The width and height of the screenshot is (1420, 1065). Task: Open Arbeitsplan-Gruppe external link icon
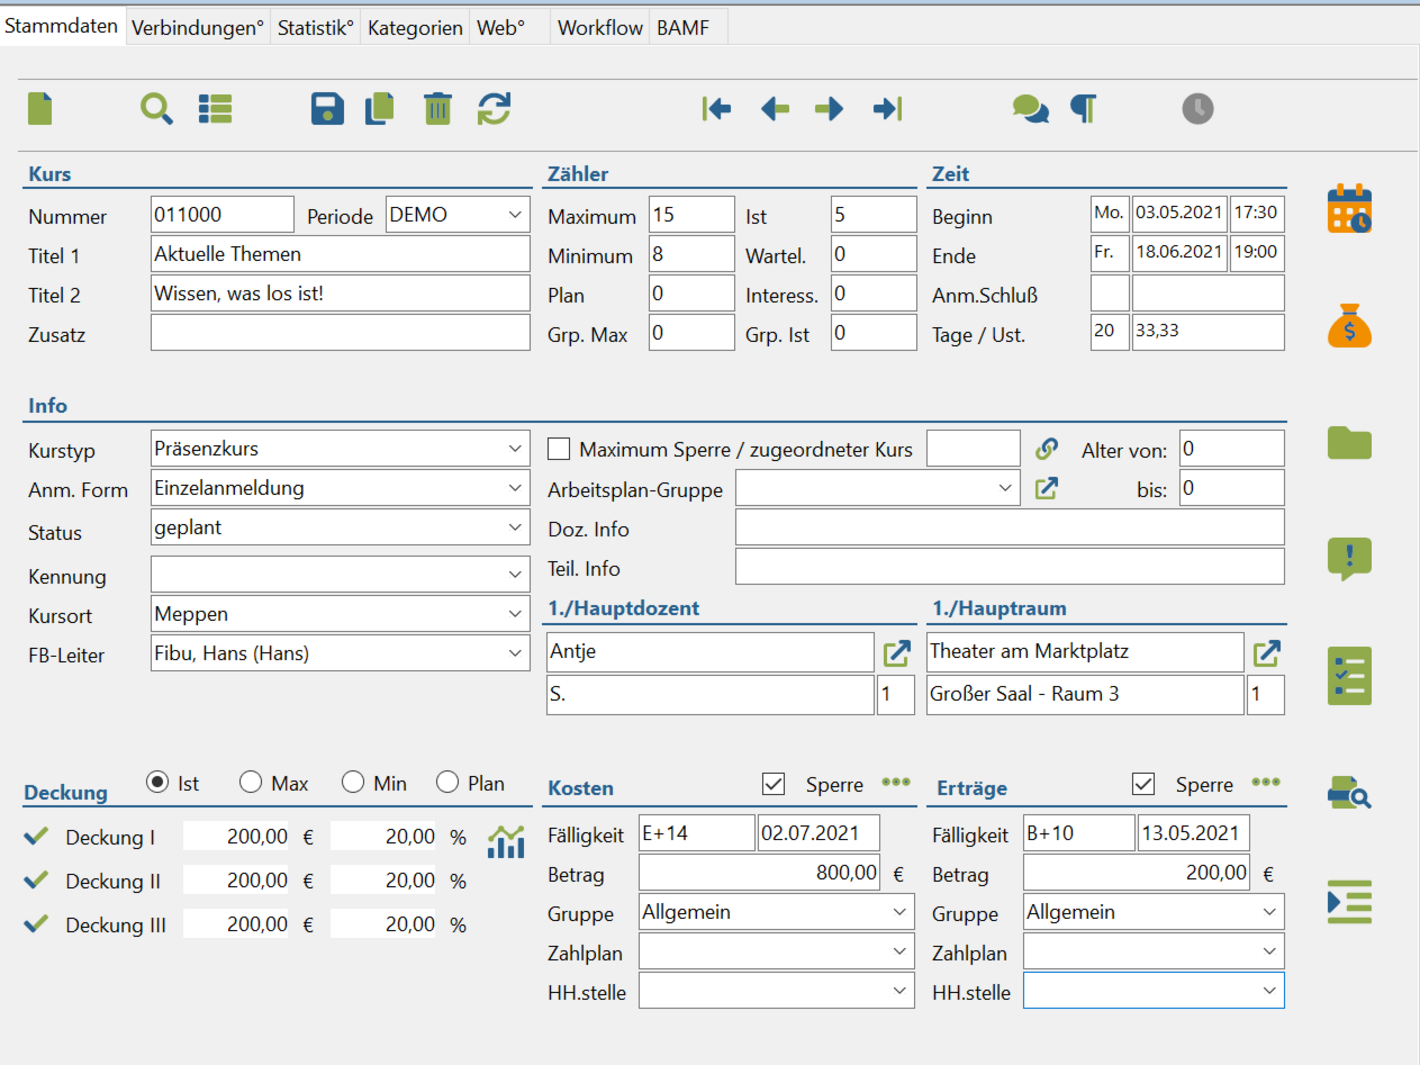[1046, 488]
